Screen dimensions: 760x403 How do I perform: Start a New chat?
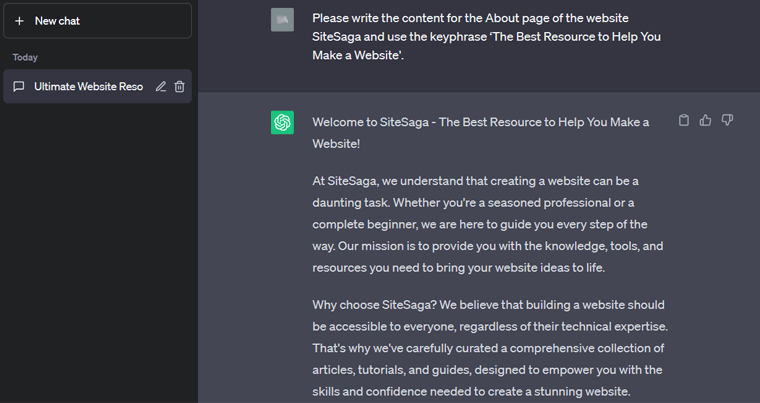click(97, 21)
